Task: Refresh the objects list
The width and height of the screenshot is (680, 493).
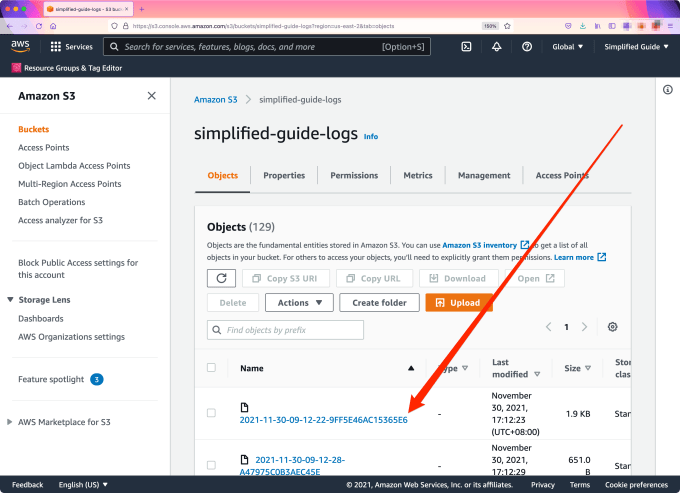Action: coord(221,278)
